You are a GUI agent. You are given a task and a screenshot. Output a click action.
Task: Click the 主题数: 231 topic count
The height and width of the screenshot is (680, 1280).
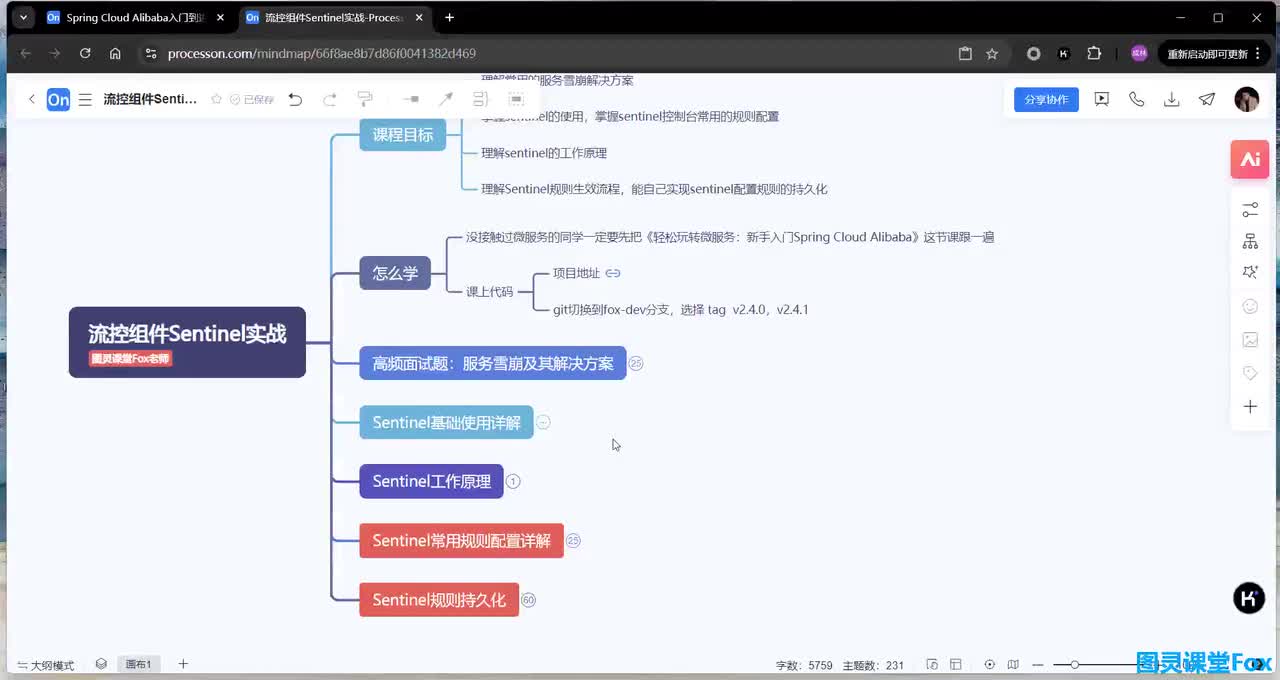(x=873, y=665)
